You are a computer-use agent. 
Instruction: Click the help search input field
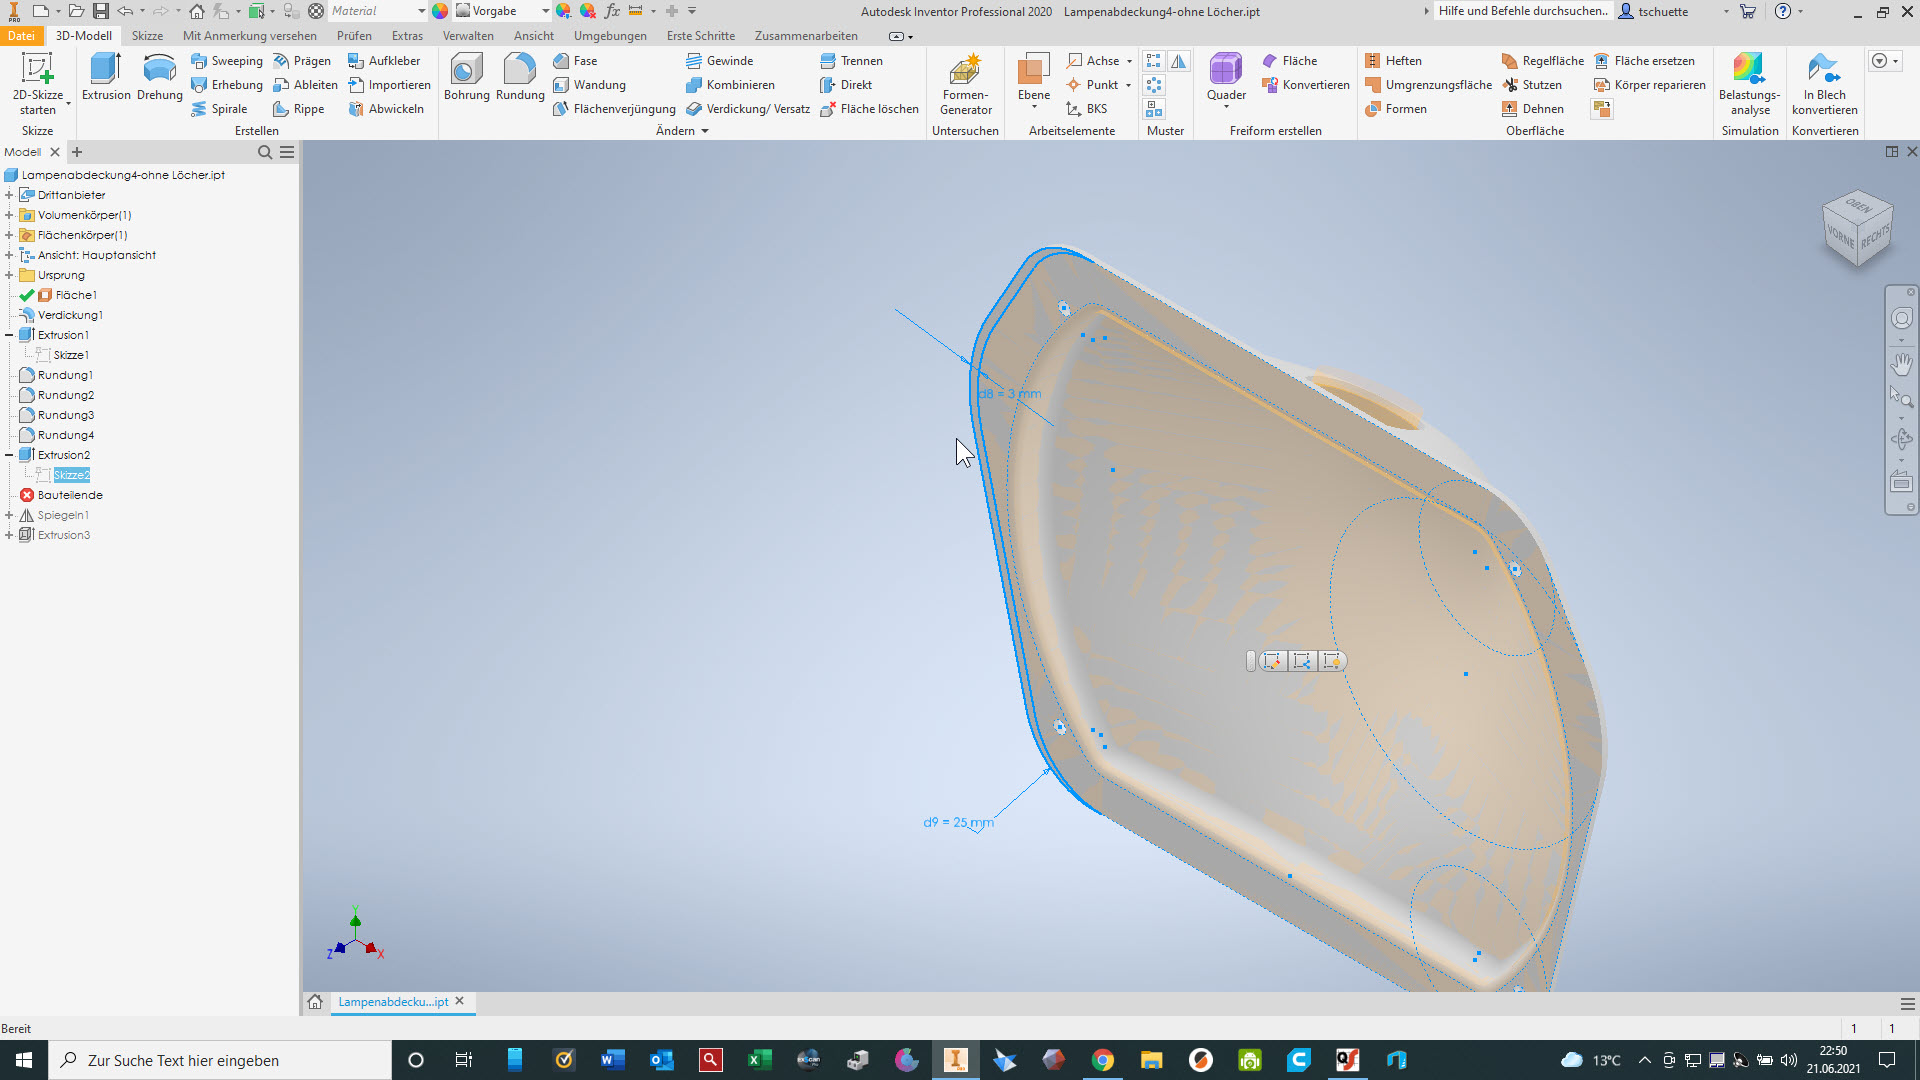click(1522, 11)
